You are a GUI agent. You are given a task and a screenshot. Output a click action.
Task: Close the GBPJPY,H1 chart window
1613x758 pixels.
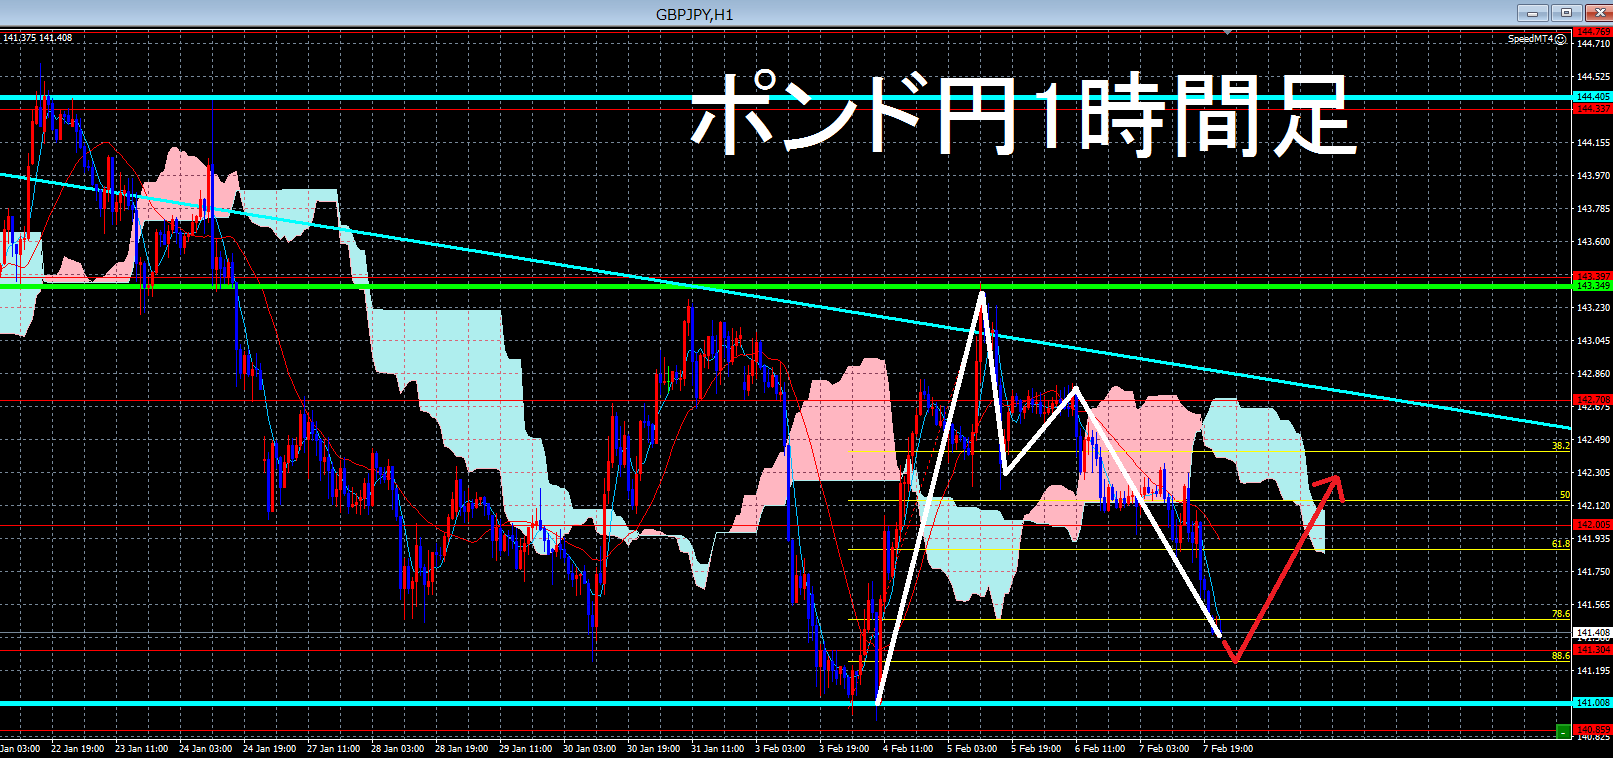[1597, 13]
